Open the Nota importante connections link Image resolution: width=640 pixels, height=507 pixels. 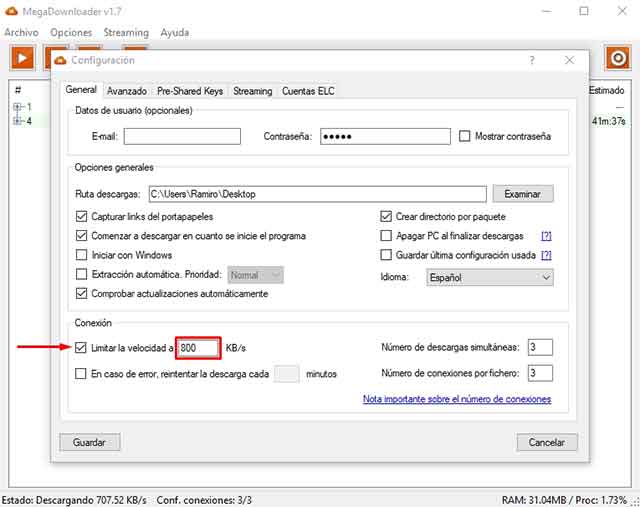[x=456, y=399]
